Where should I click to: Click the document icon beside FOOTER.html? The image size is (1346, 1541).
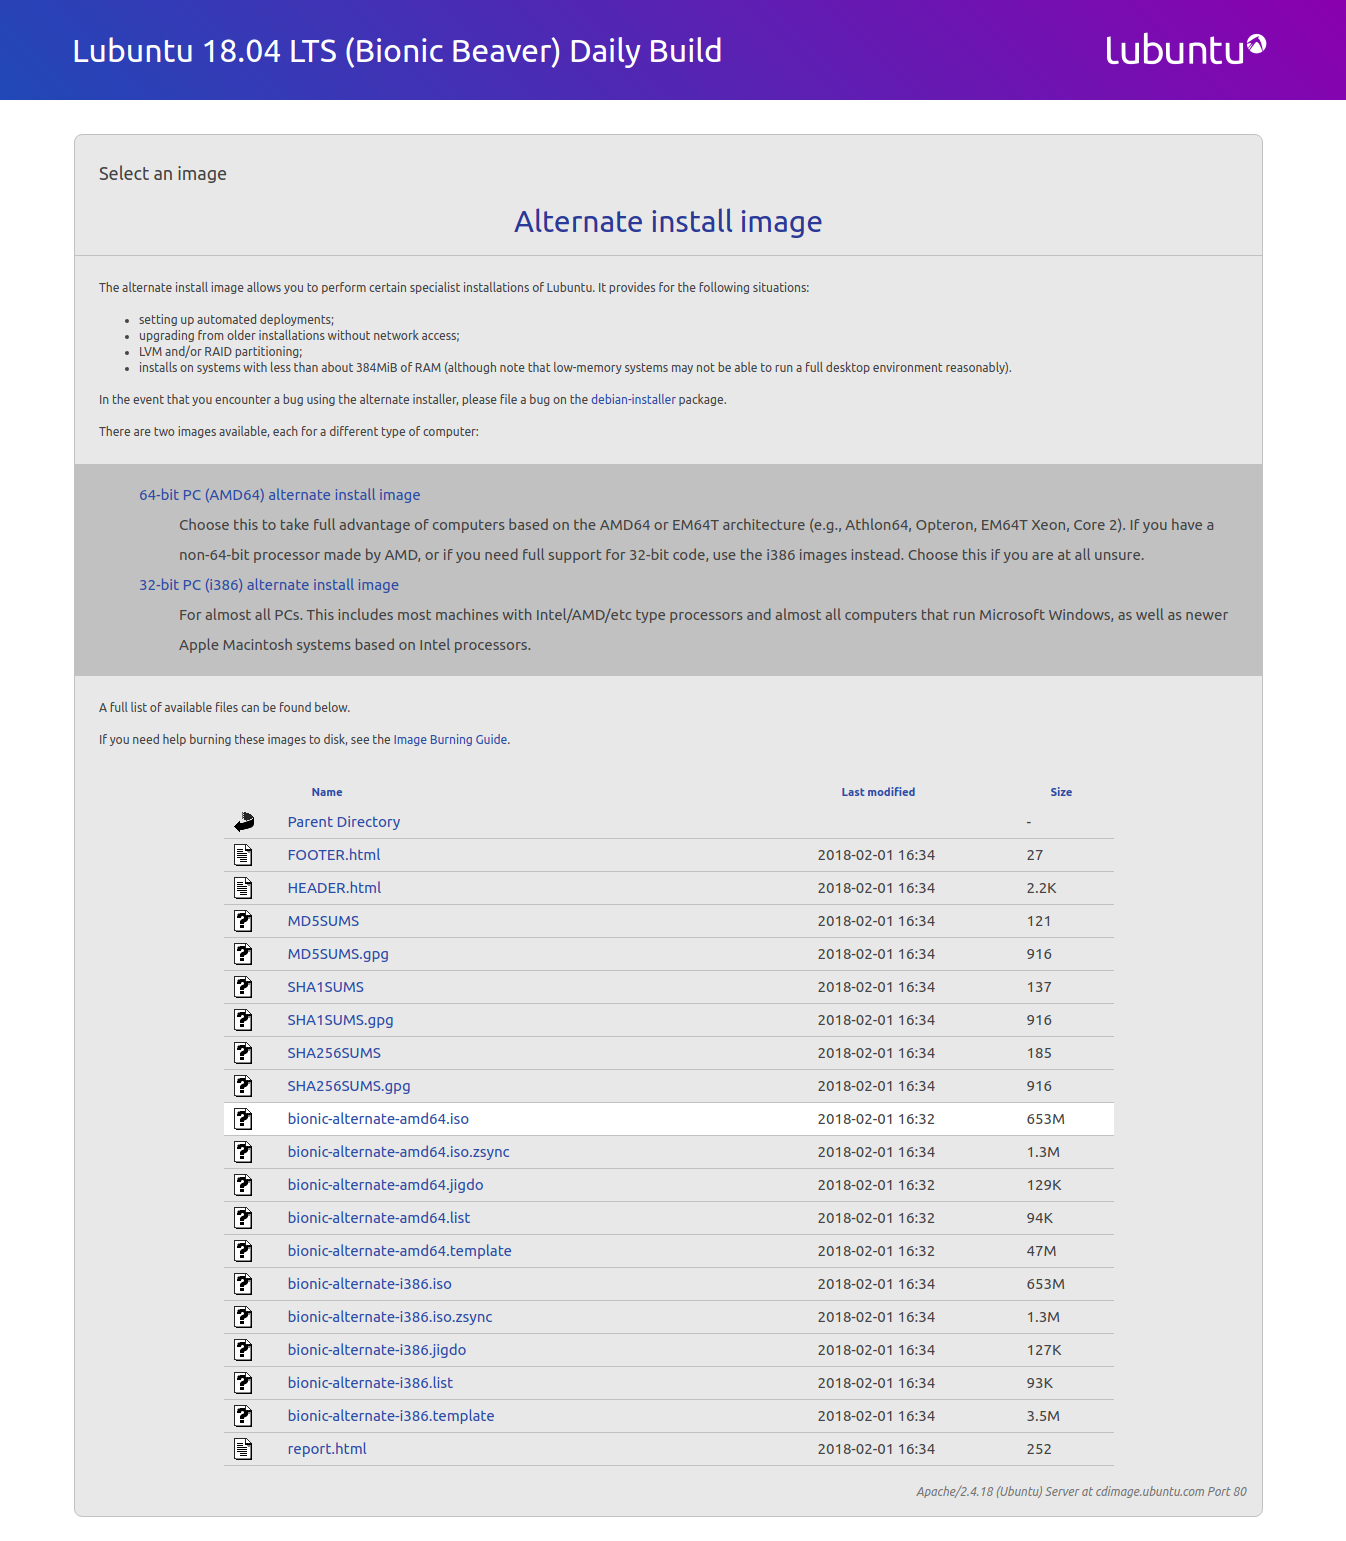(x=243, y=855)
